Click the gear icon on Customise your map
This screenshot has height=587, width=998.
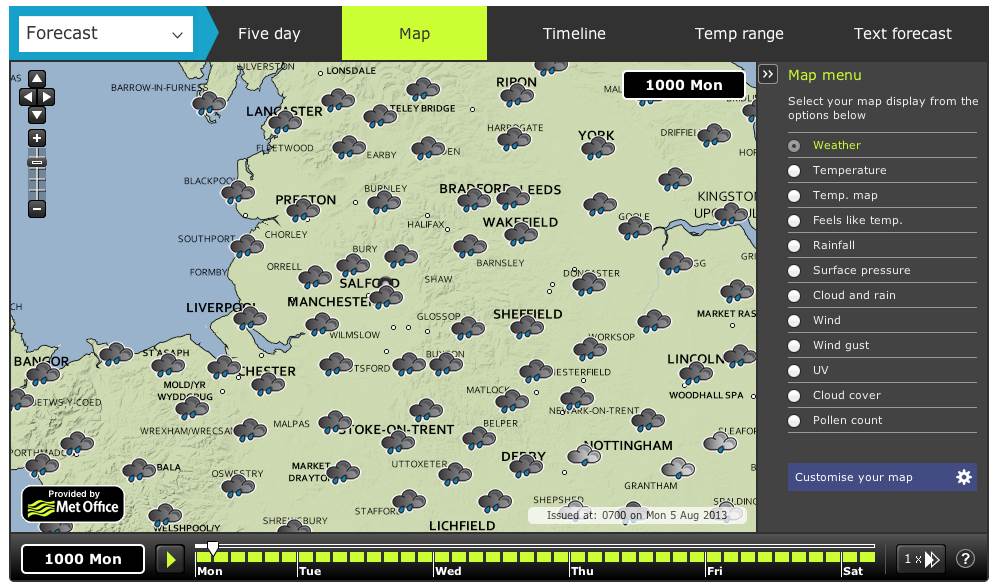tap(964, 477)
